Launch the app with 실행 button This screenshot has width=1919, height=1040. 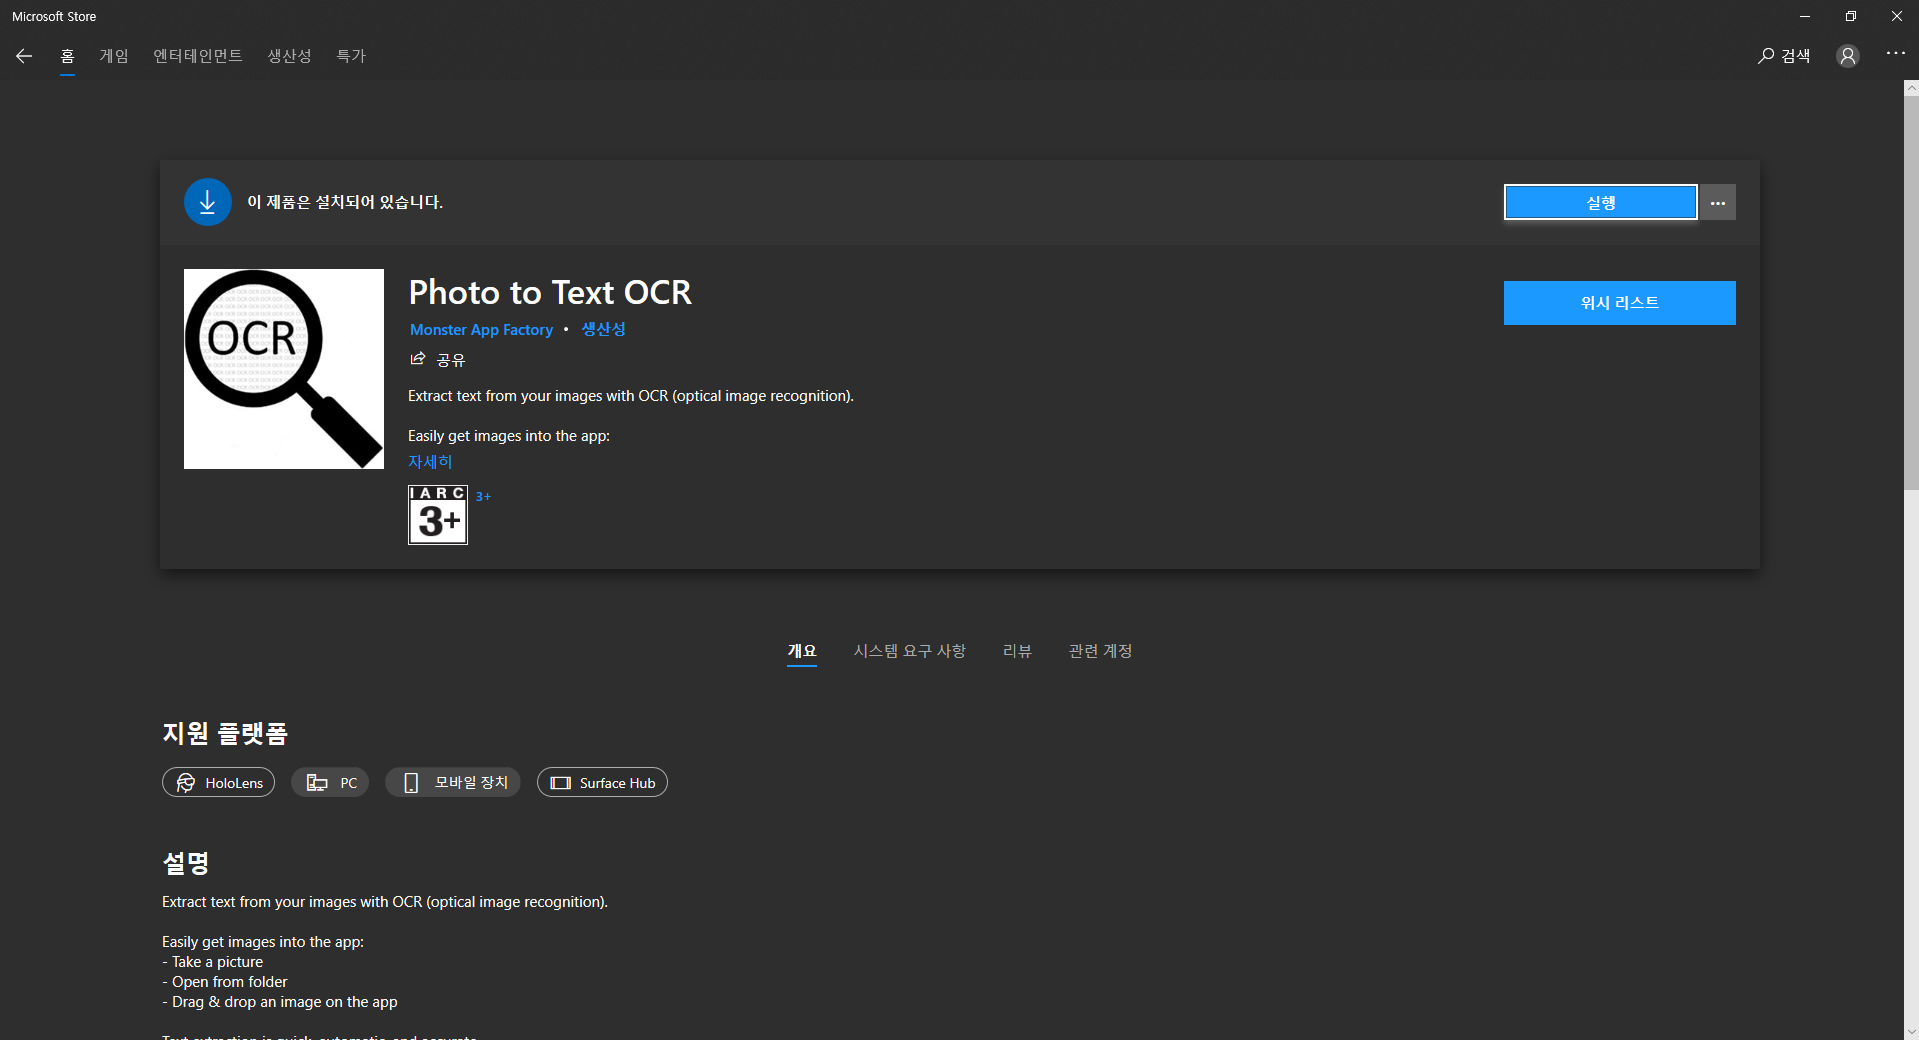tap(1600, 202)
